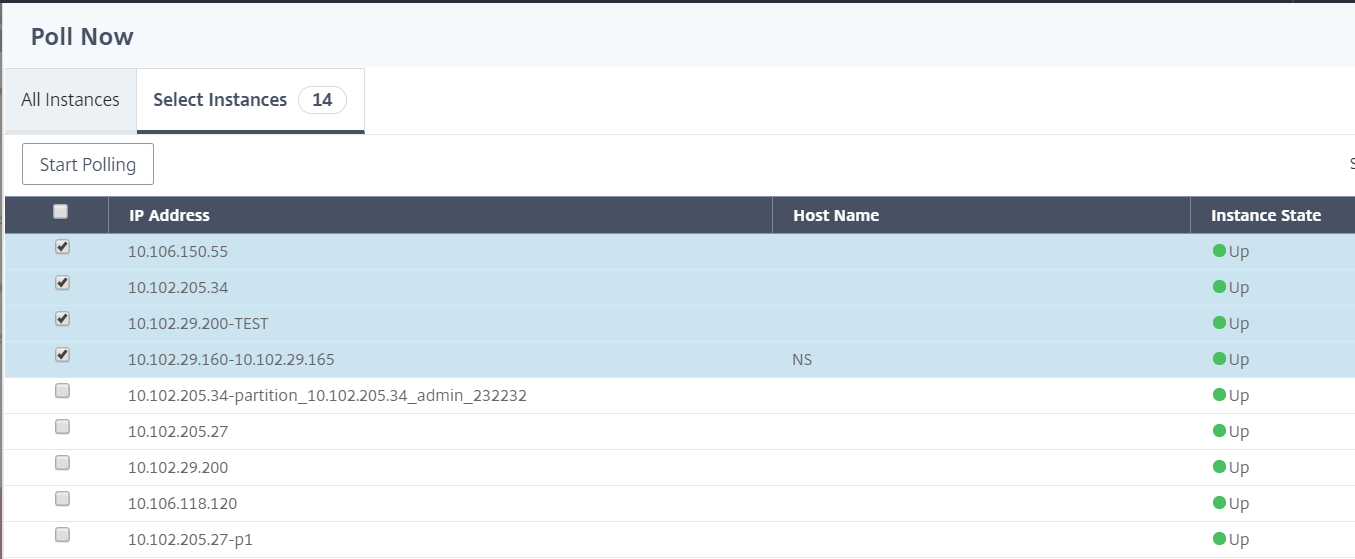Click the green Up status icon for 10.102.205.34
The height and width of the screenshot is (559, 1355).
pyautogui.click(x=1219, y=287)
